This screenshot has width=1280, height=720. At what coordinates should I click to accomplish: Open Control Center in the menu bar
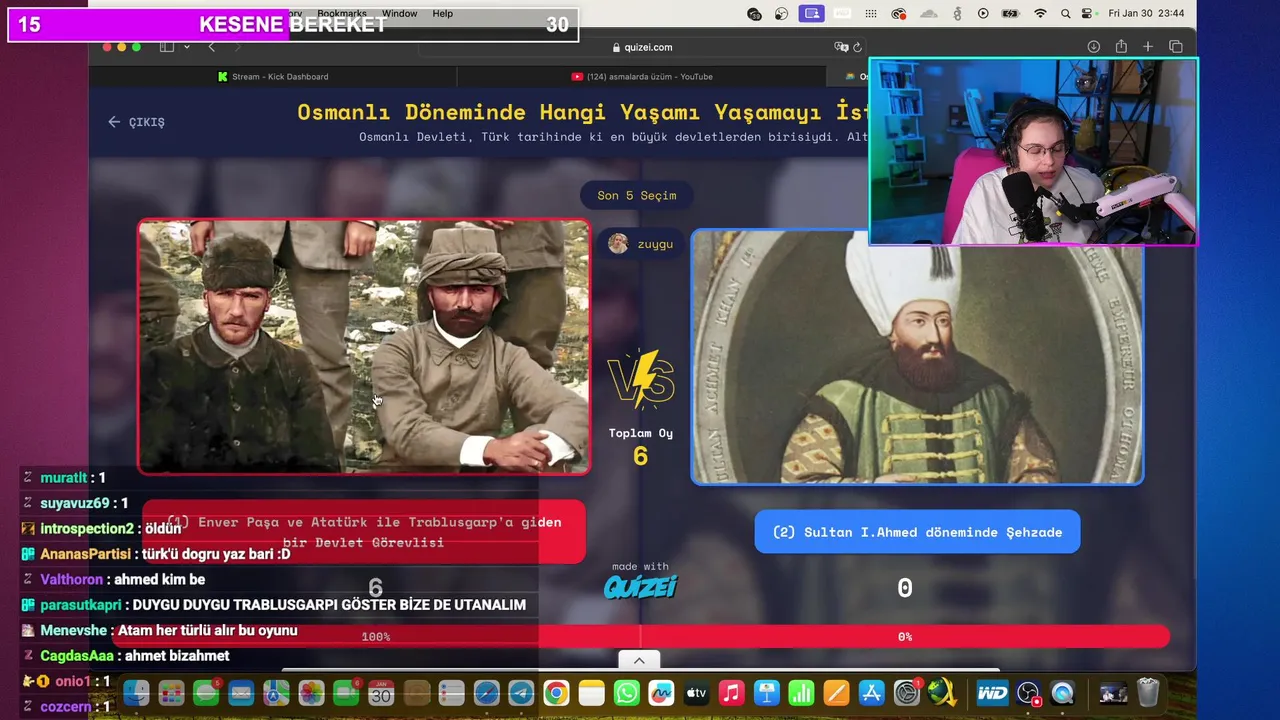[1087, 14]
